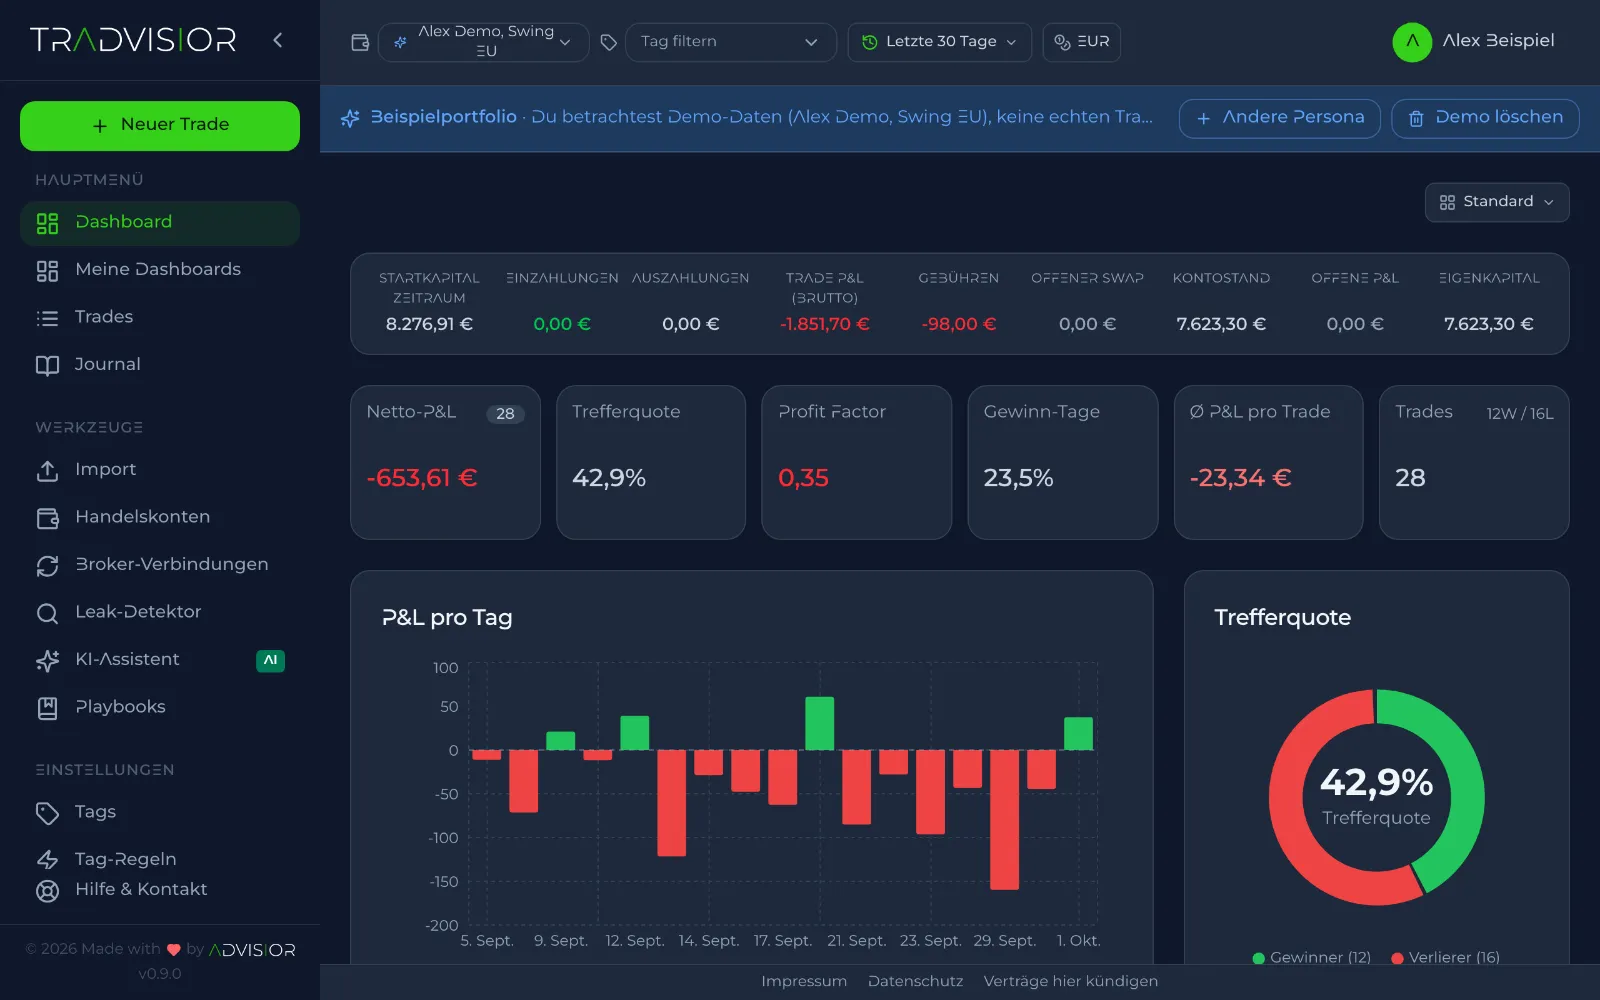Screen dimensions: 1600x1000
Task: Click the 28 badge on the Netto-P&L card
Action: tap(505, 414)
